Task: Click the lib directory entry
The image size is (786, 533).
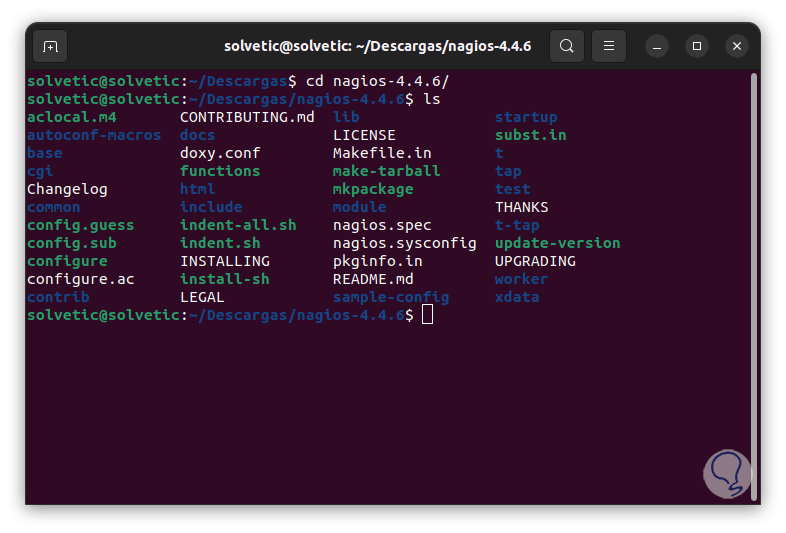Action: [346, 117]
